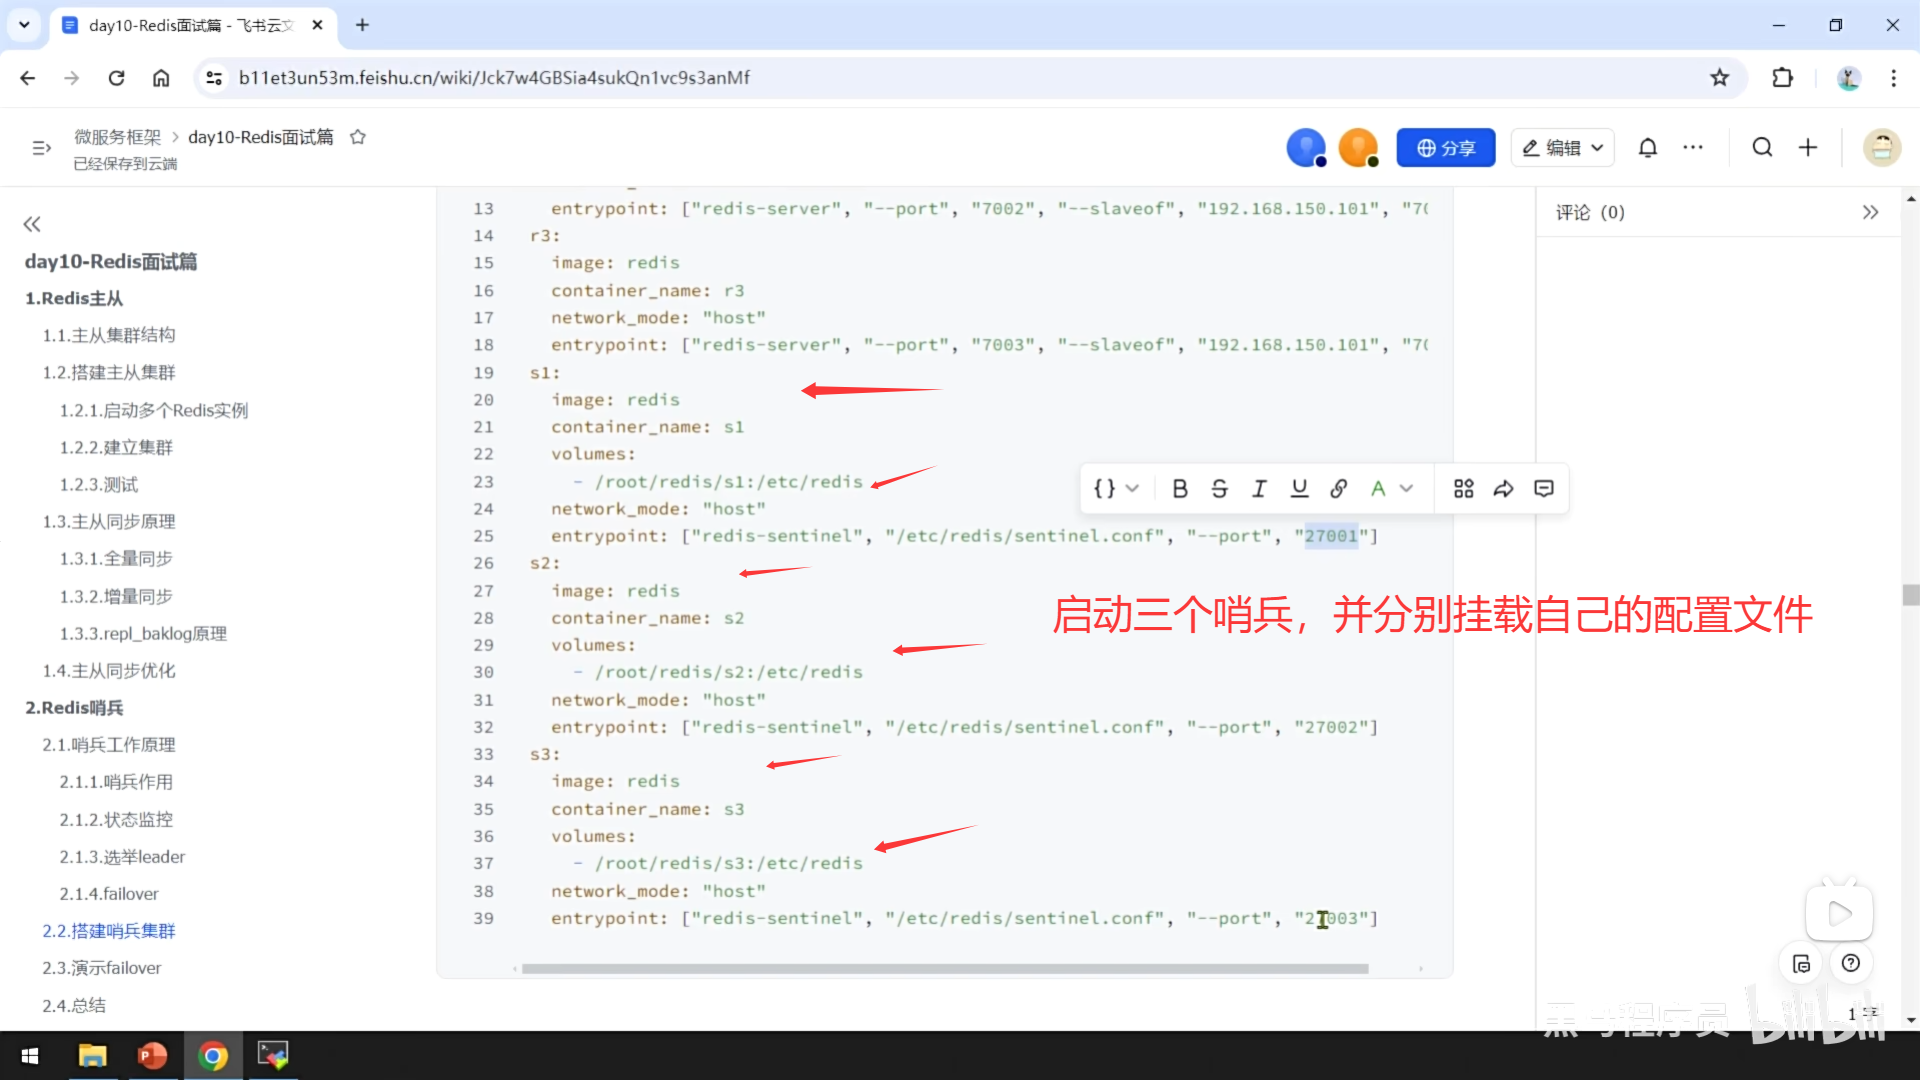Go to outline item 2.3.演示failover
Image resolution: width=1920 pixels, height=1080 pixels.
102,968
